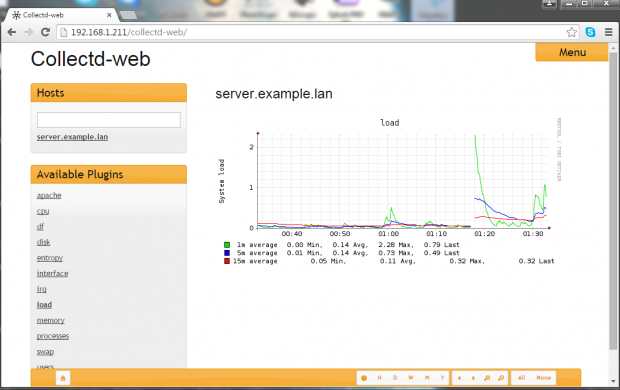The image size is (620, 390).
Task: Focus the Hosts filter input field
Action: click(x=109, y=120)
